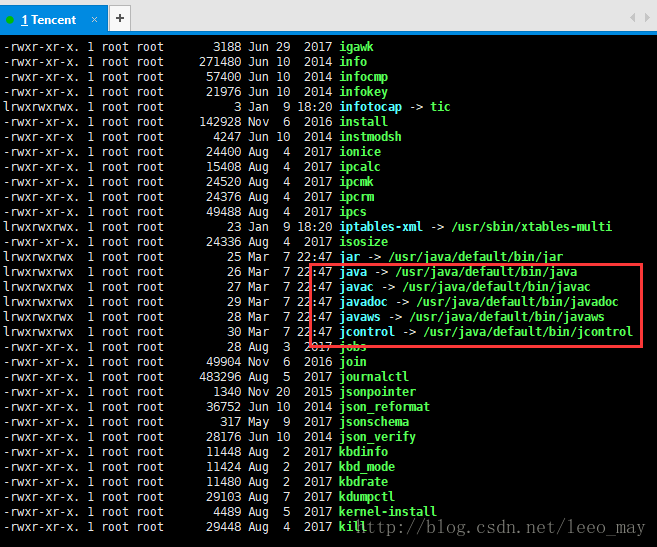This screenshot has width=657, height=547.
Task: Click the json_verify filename
Action: (x=378, y=437)
